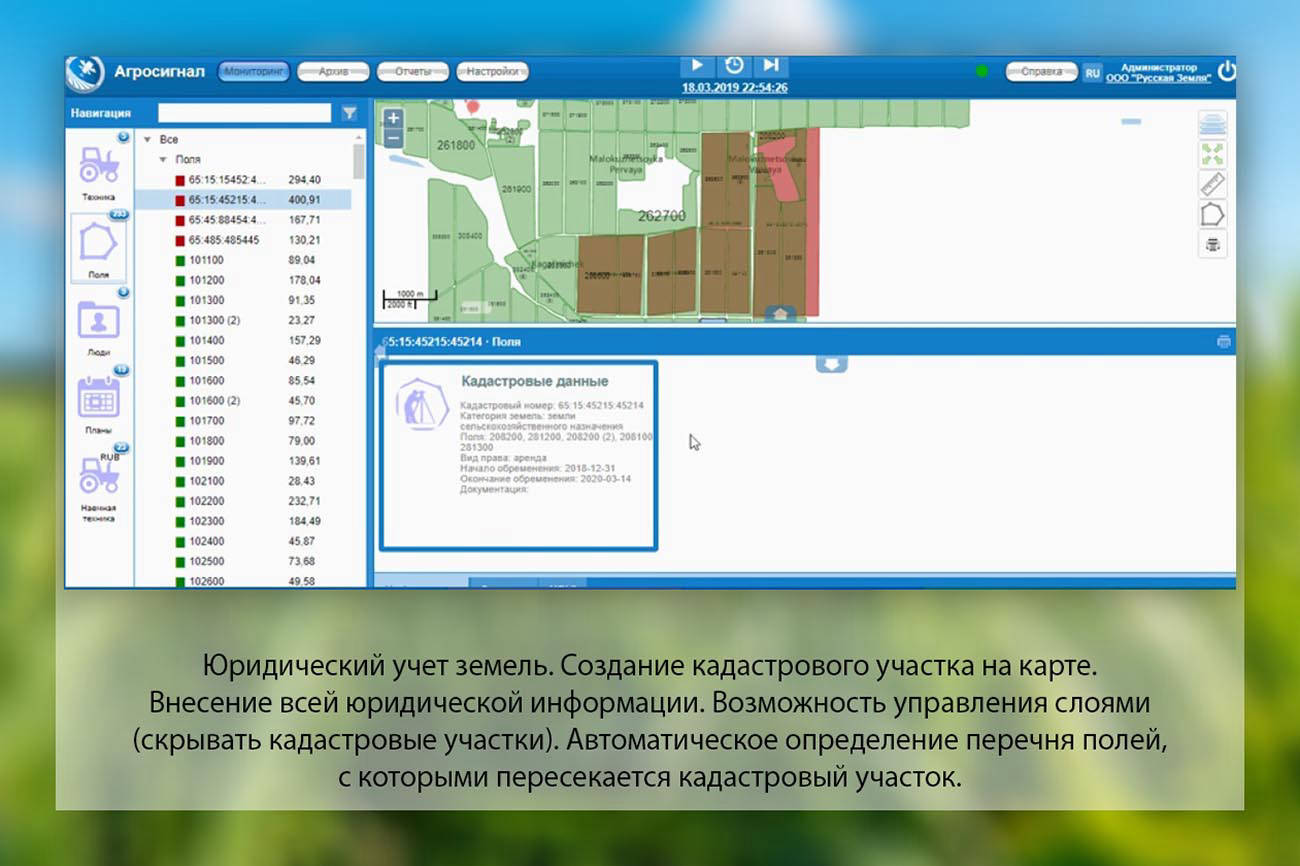Open the download arrow above Кадастровые данные
This screenshot has height=866, width=1300.
(x=830, y=365)
